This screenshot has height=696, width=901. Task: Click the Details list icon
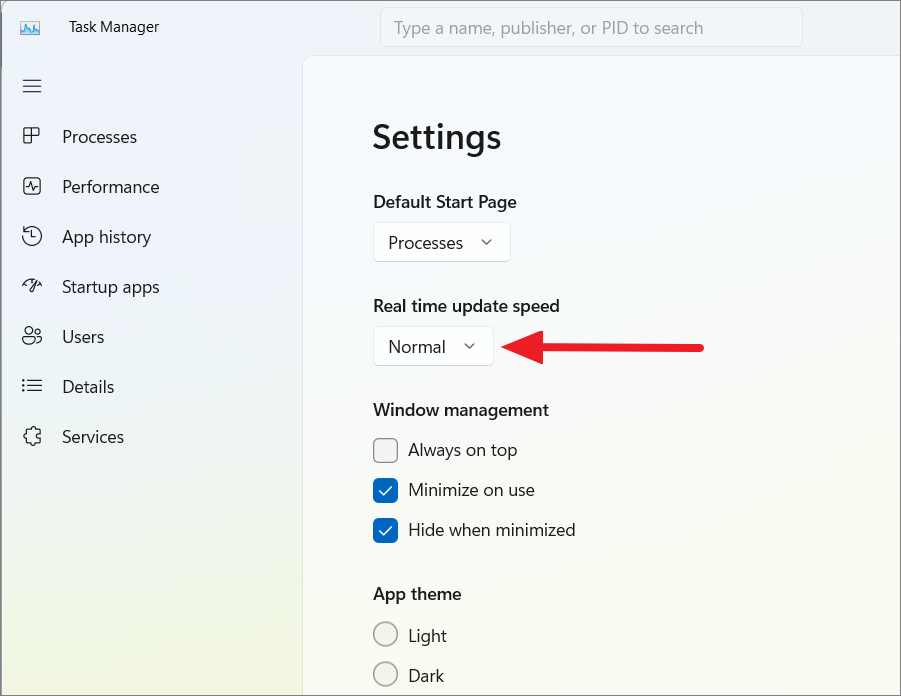[x=32, y=386]
